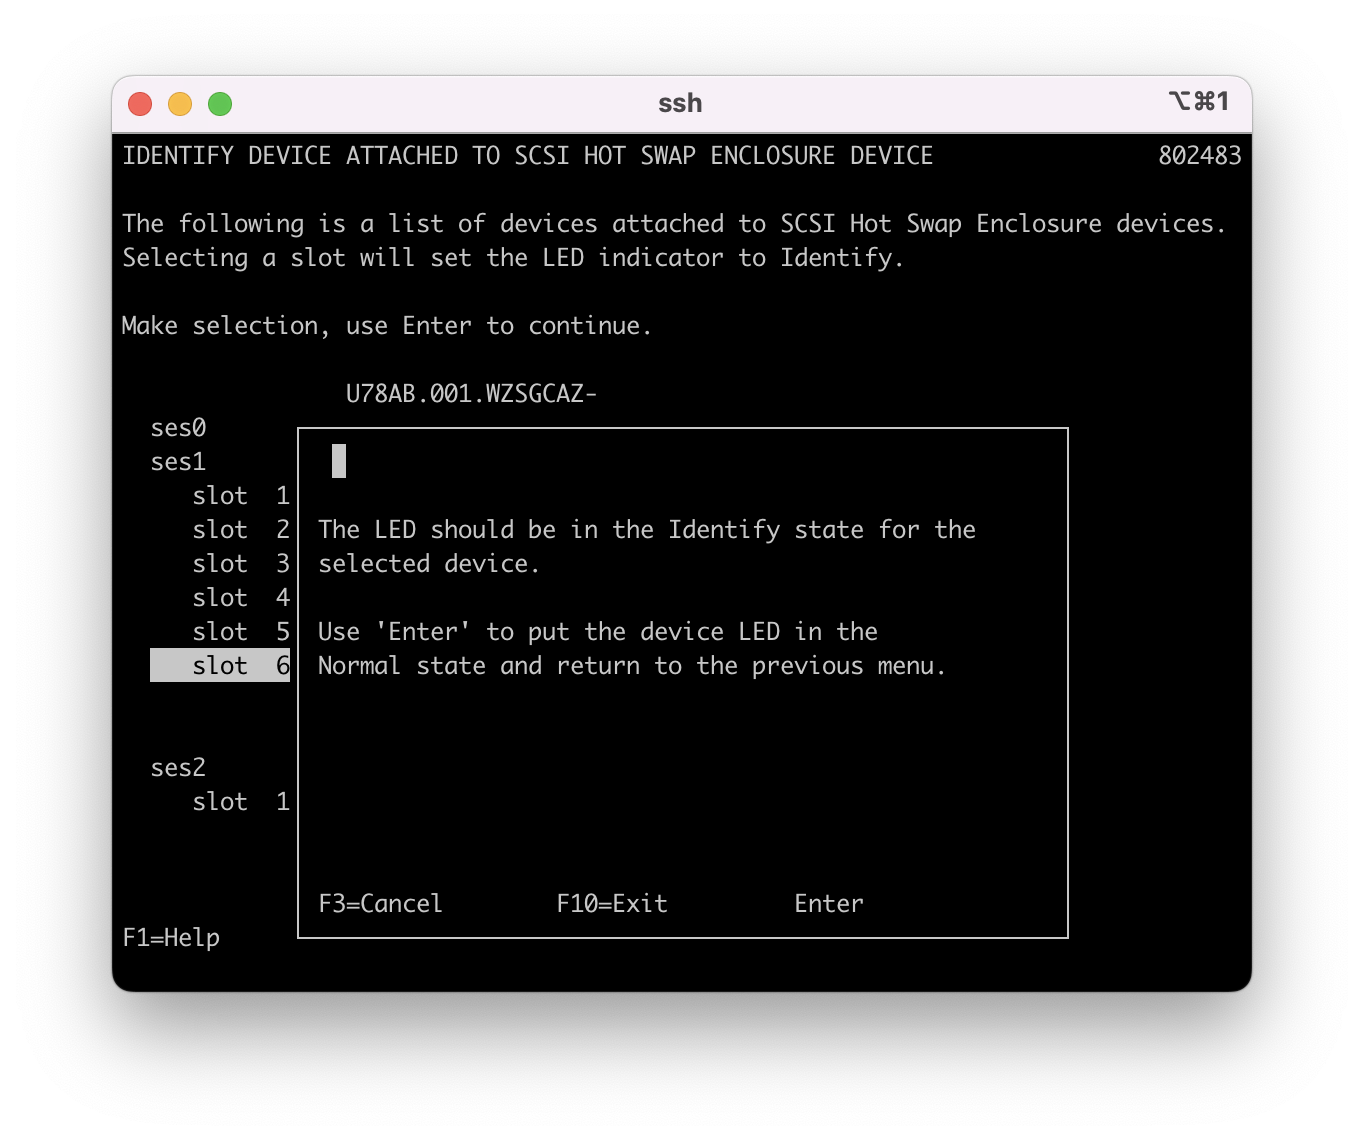Choose slot 4 under ses1
This screenshot has height=1140, width=1364.
click(x=241, y=598)
